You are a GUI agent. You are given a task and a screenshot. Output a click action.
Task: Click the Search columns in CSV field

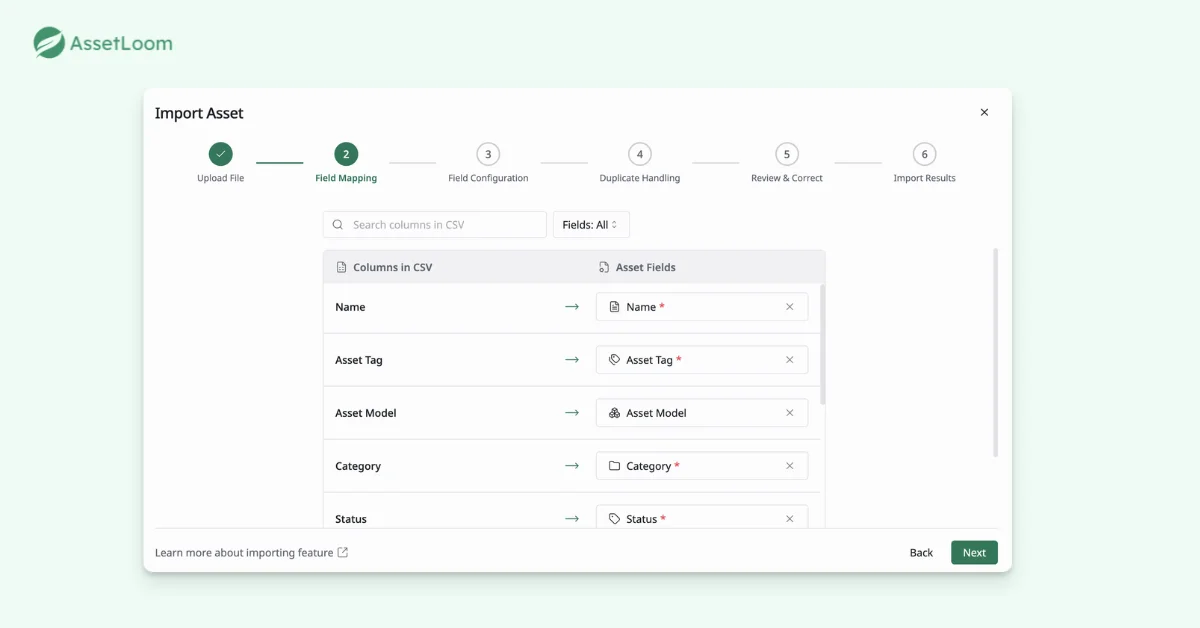(x=435, y=225)
